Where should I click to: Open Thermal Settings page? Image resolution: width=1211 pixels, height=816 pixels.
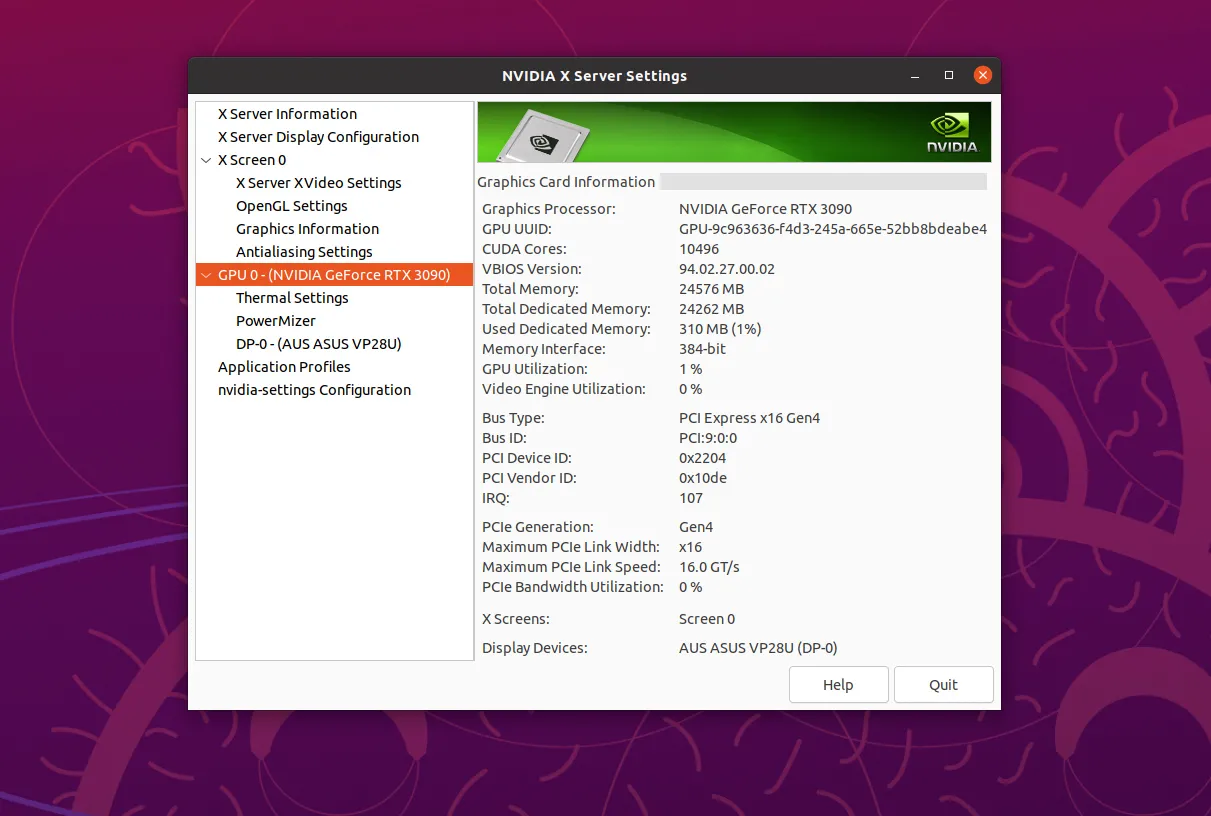(x=292, y=298)
